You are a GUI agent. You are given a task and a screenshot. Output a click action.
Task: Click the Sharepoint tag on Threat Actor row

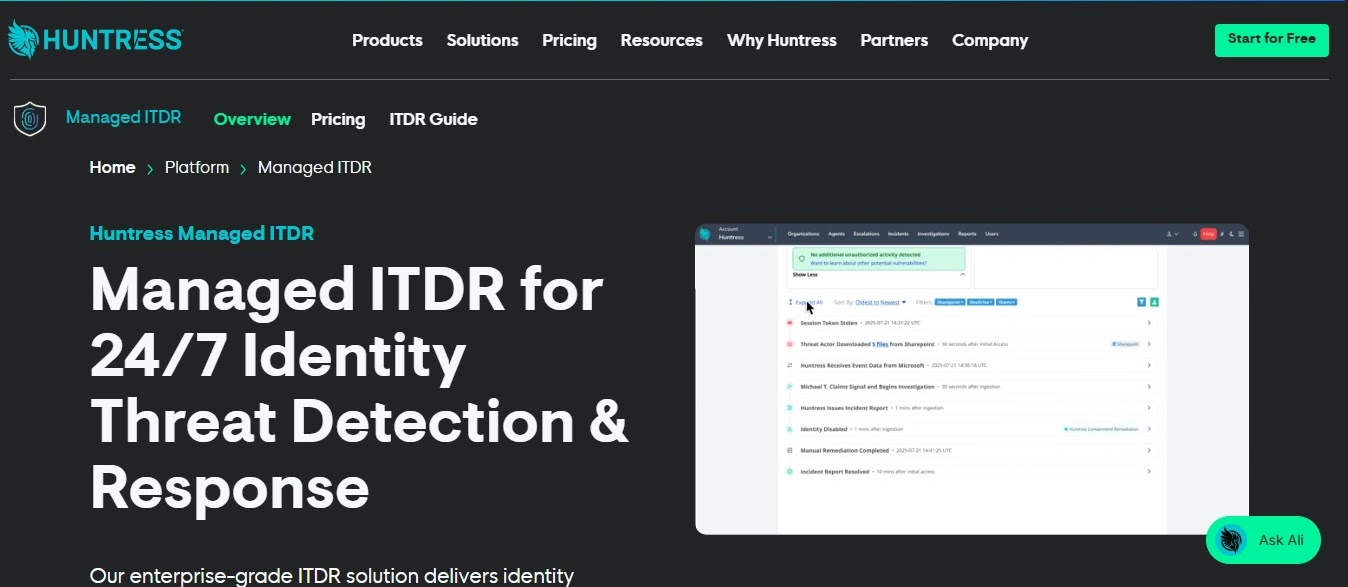tap(1126, 344)
